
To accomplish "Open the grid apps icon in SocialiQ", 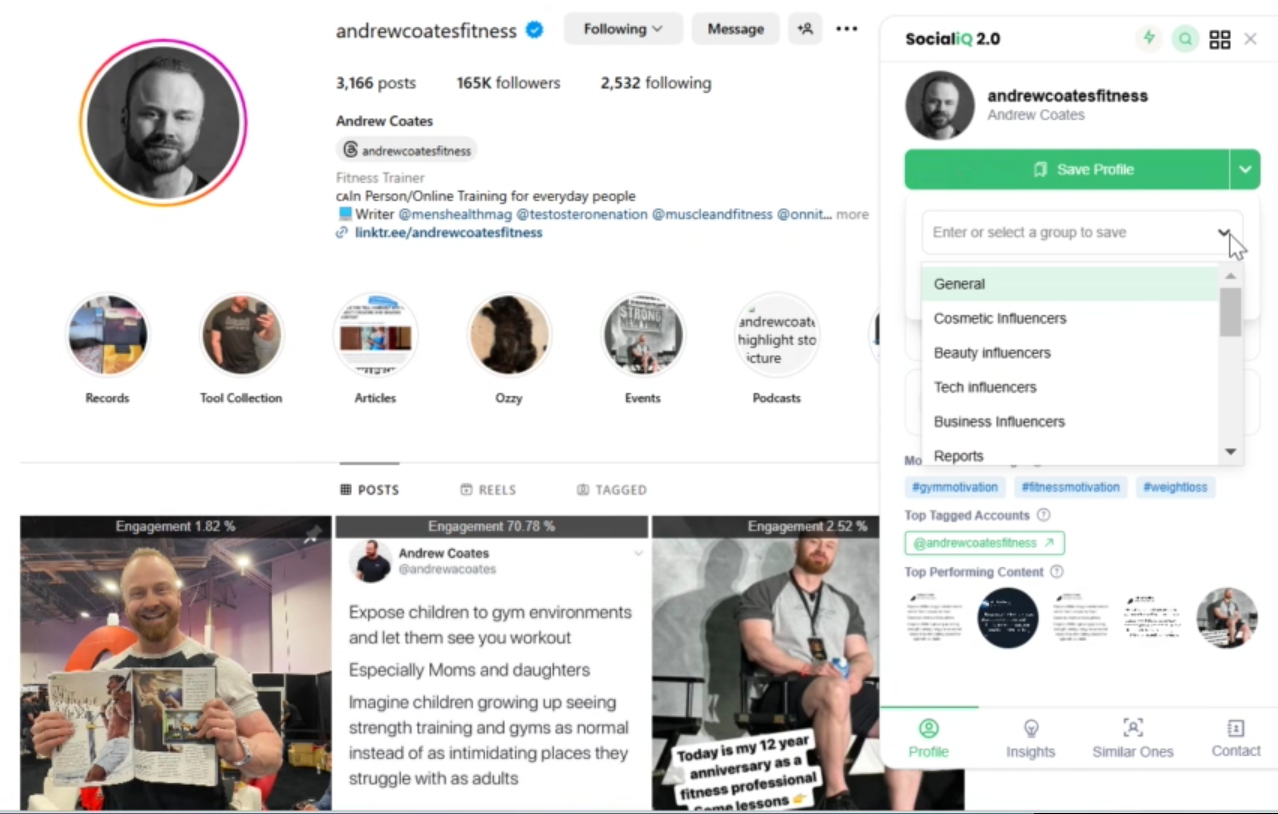I will pos(1220,39).
